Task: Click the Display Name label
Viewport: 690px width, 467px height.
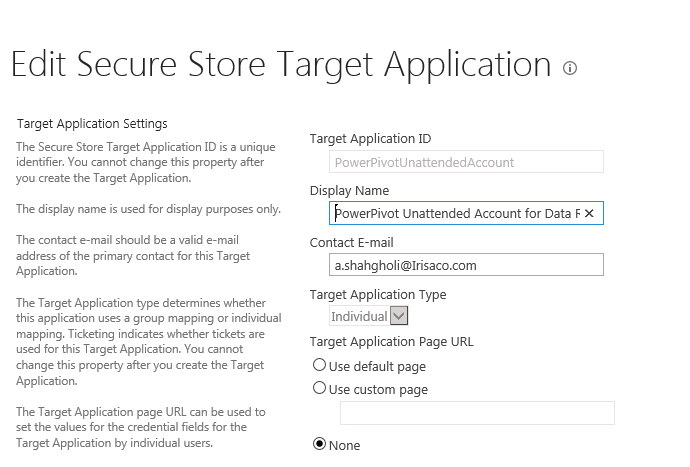Action: pos(349,191)
